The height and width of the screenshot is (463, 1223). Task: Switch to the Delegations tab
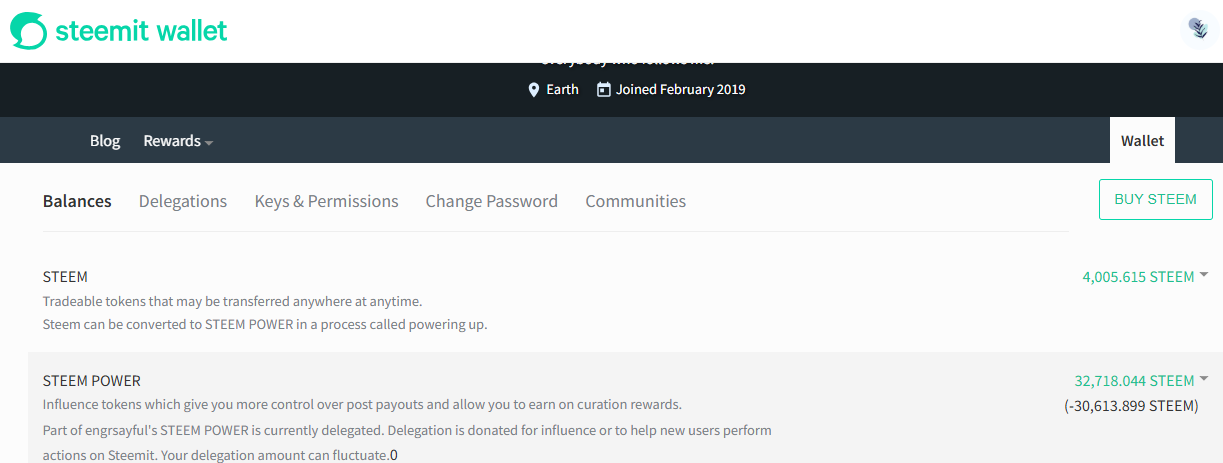pos(183,201)
